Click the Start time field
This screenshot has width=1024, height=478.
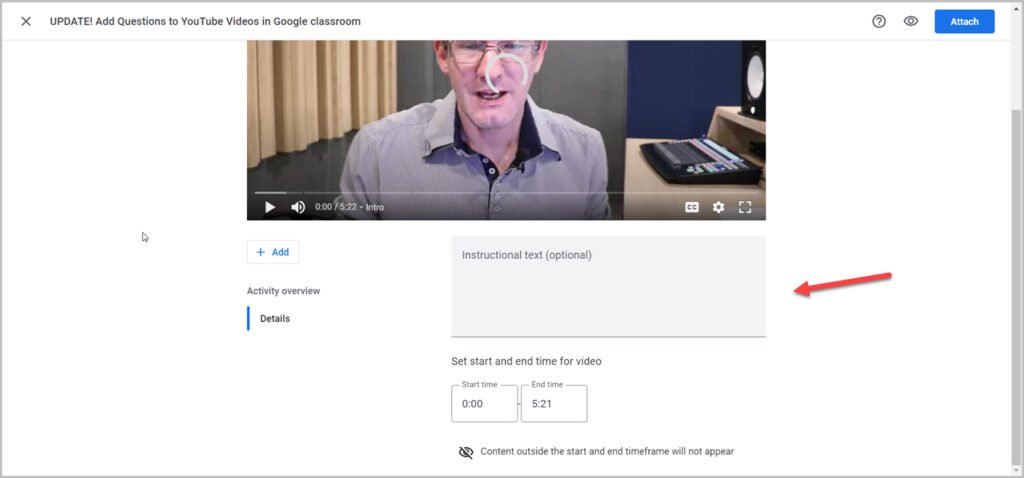(x=484, y=404)
